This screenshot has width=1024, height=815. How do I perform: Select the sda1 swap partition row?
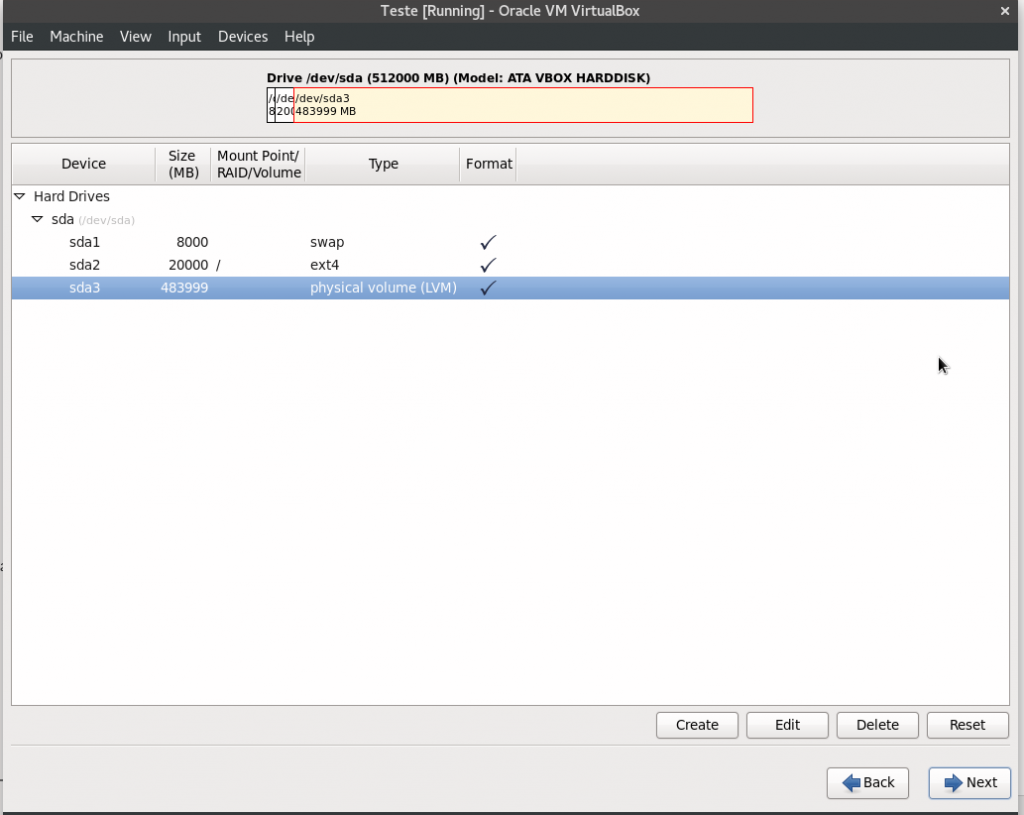coord(85,243)
